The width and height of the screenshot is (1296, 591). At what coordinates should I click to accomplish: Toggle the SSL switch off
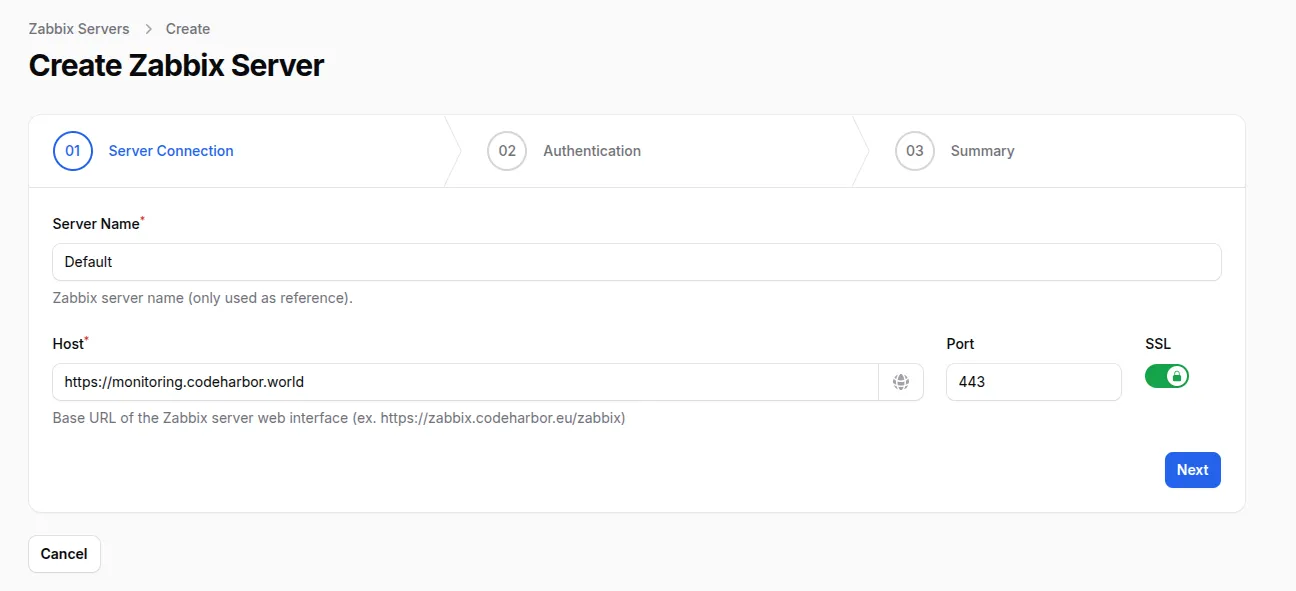coord(1167,376)
